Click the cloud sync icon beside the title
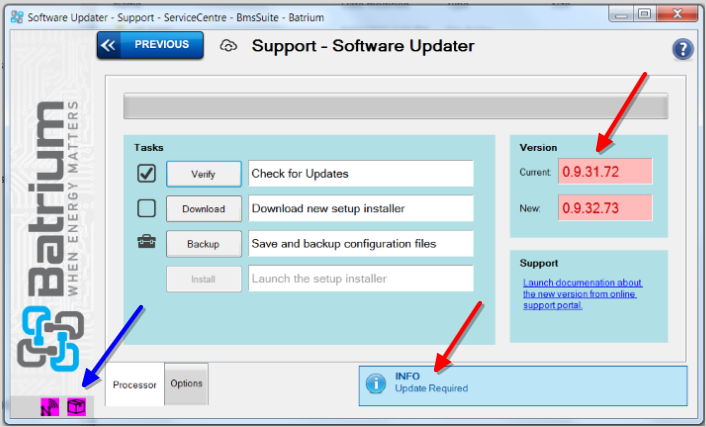The image size is (706, 427). pos(228,45)
